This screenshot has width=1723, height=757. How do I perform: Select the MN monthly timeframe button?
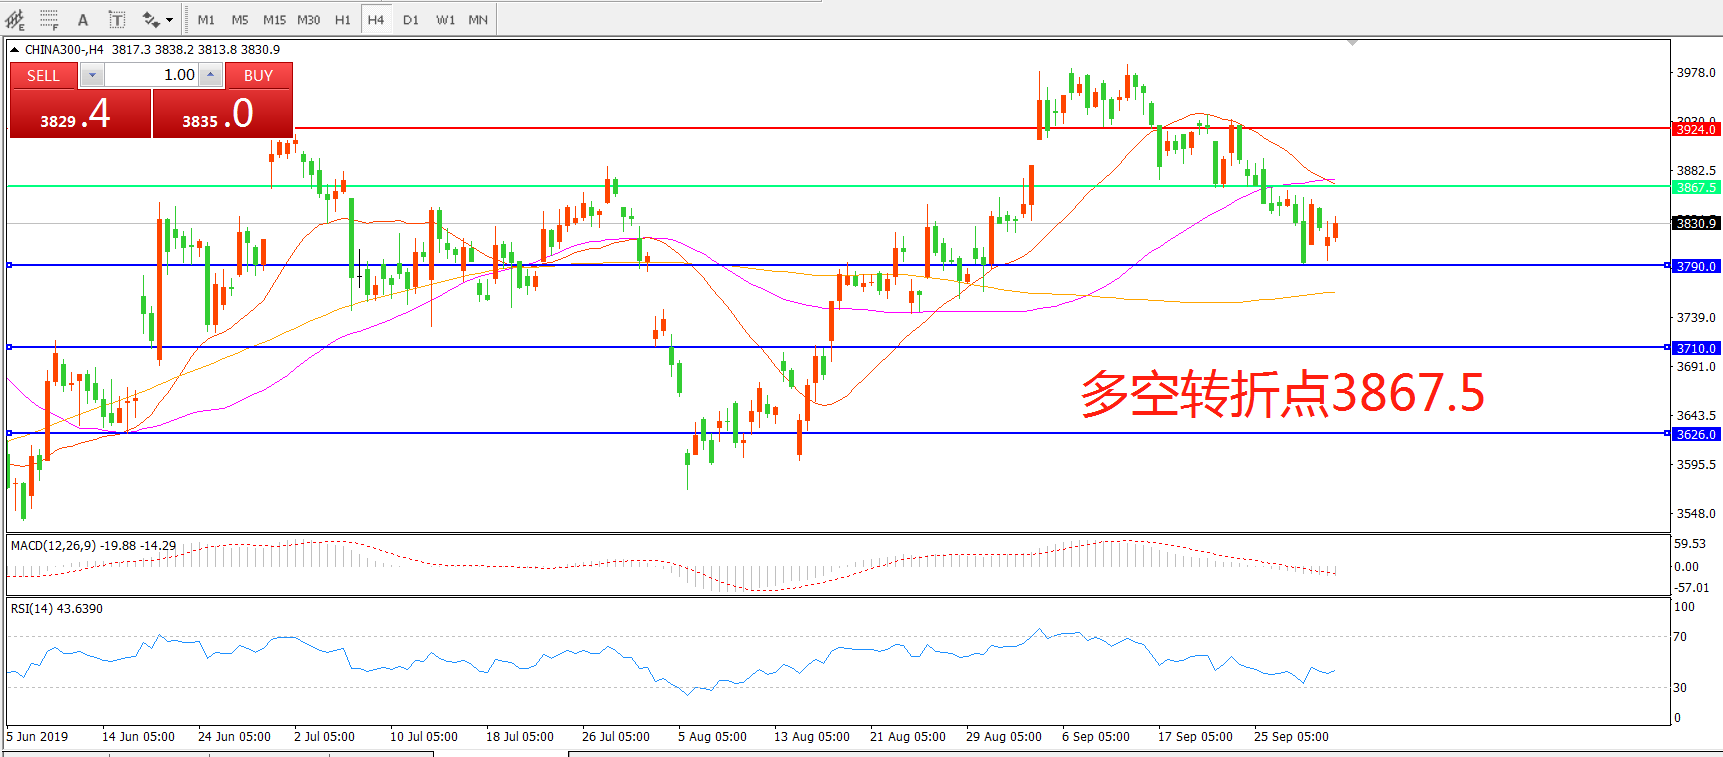[478, 19]
